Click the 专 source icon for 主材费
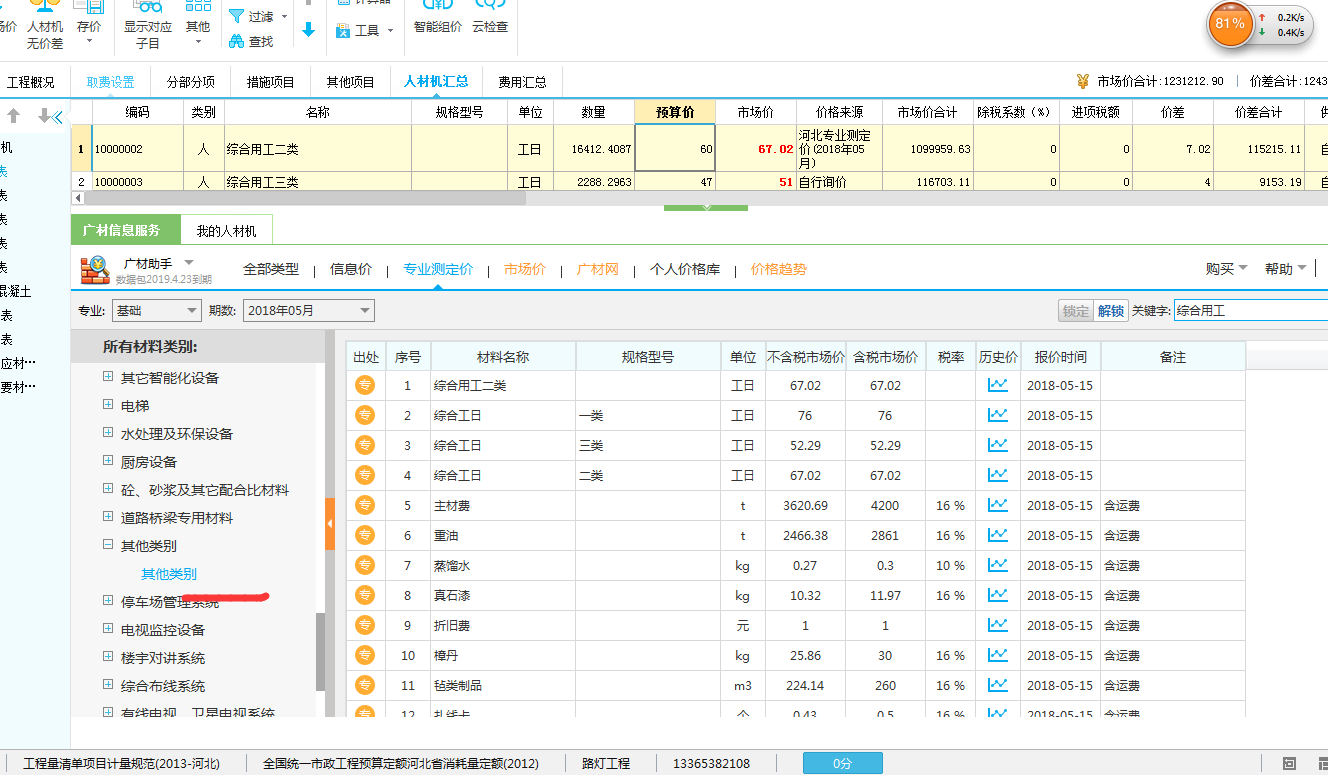Screen dimensions: 1328x775 pos(365,505)
